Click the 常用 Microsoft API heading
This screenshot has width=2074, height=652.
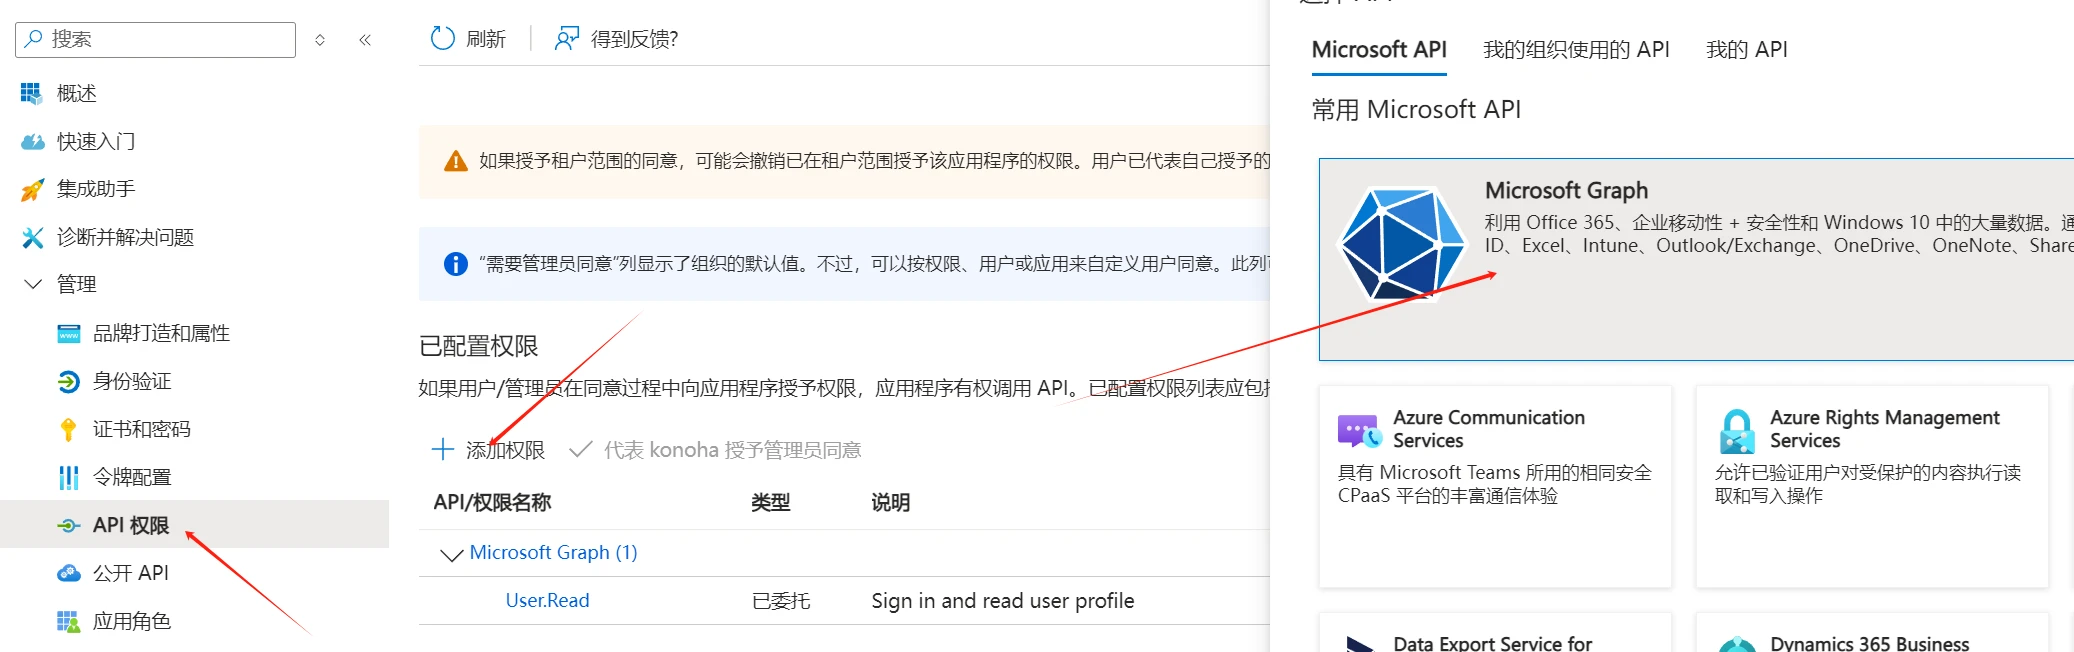[x=1416, y=109]
